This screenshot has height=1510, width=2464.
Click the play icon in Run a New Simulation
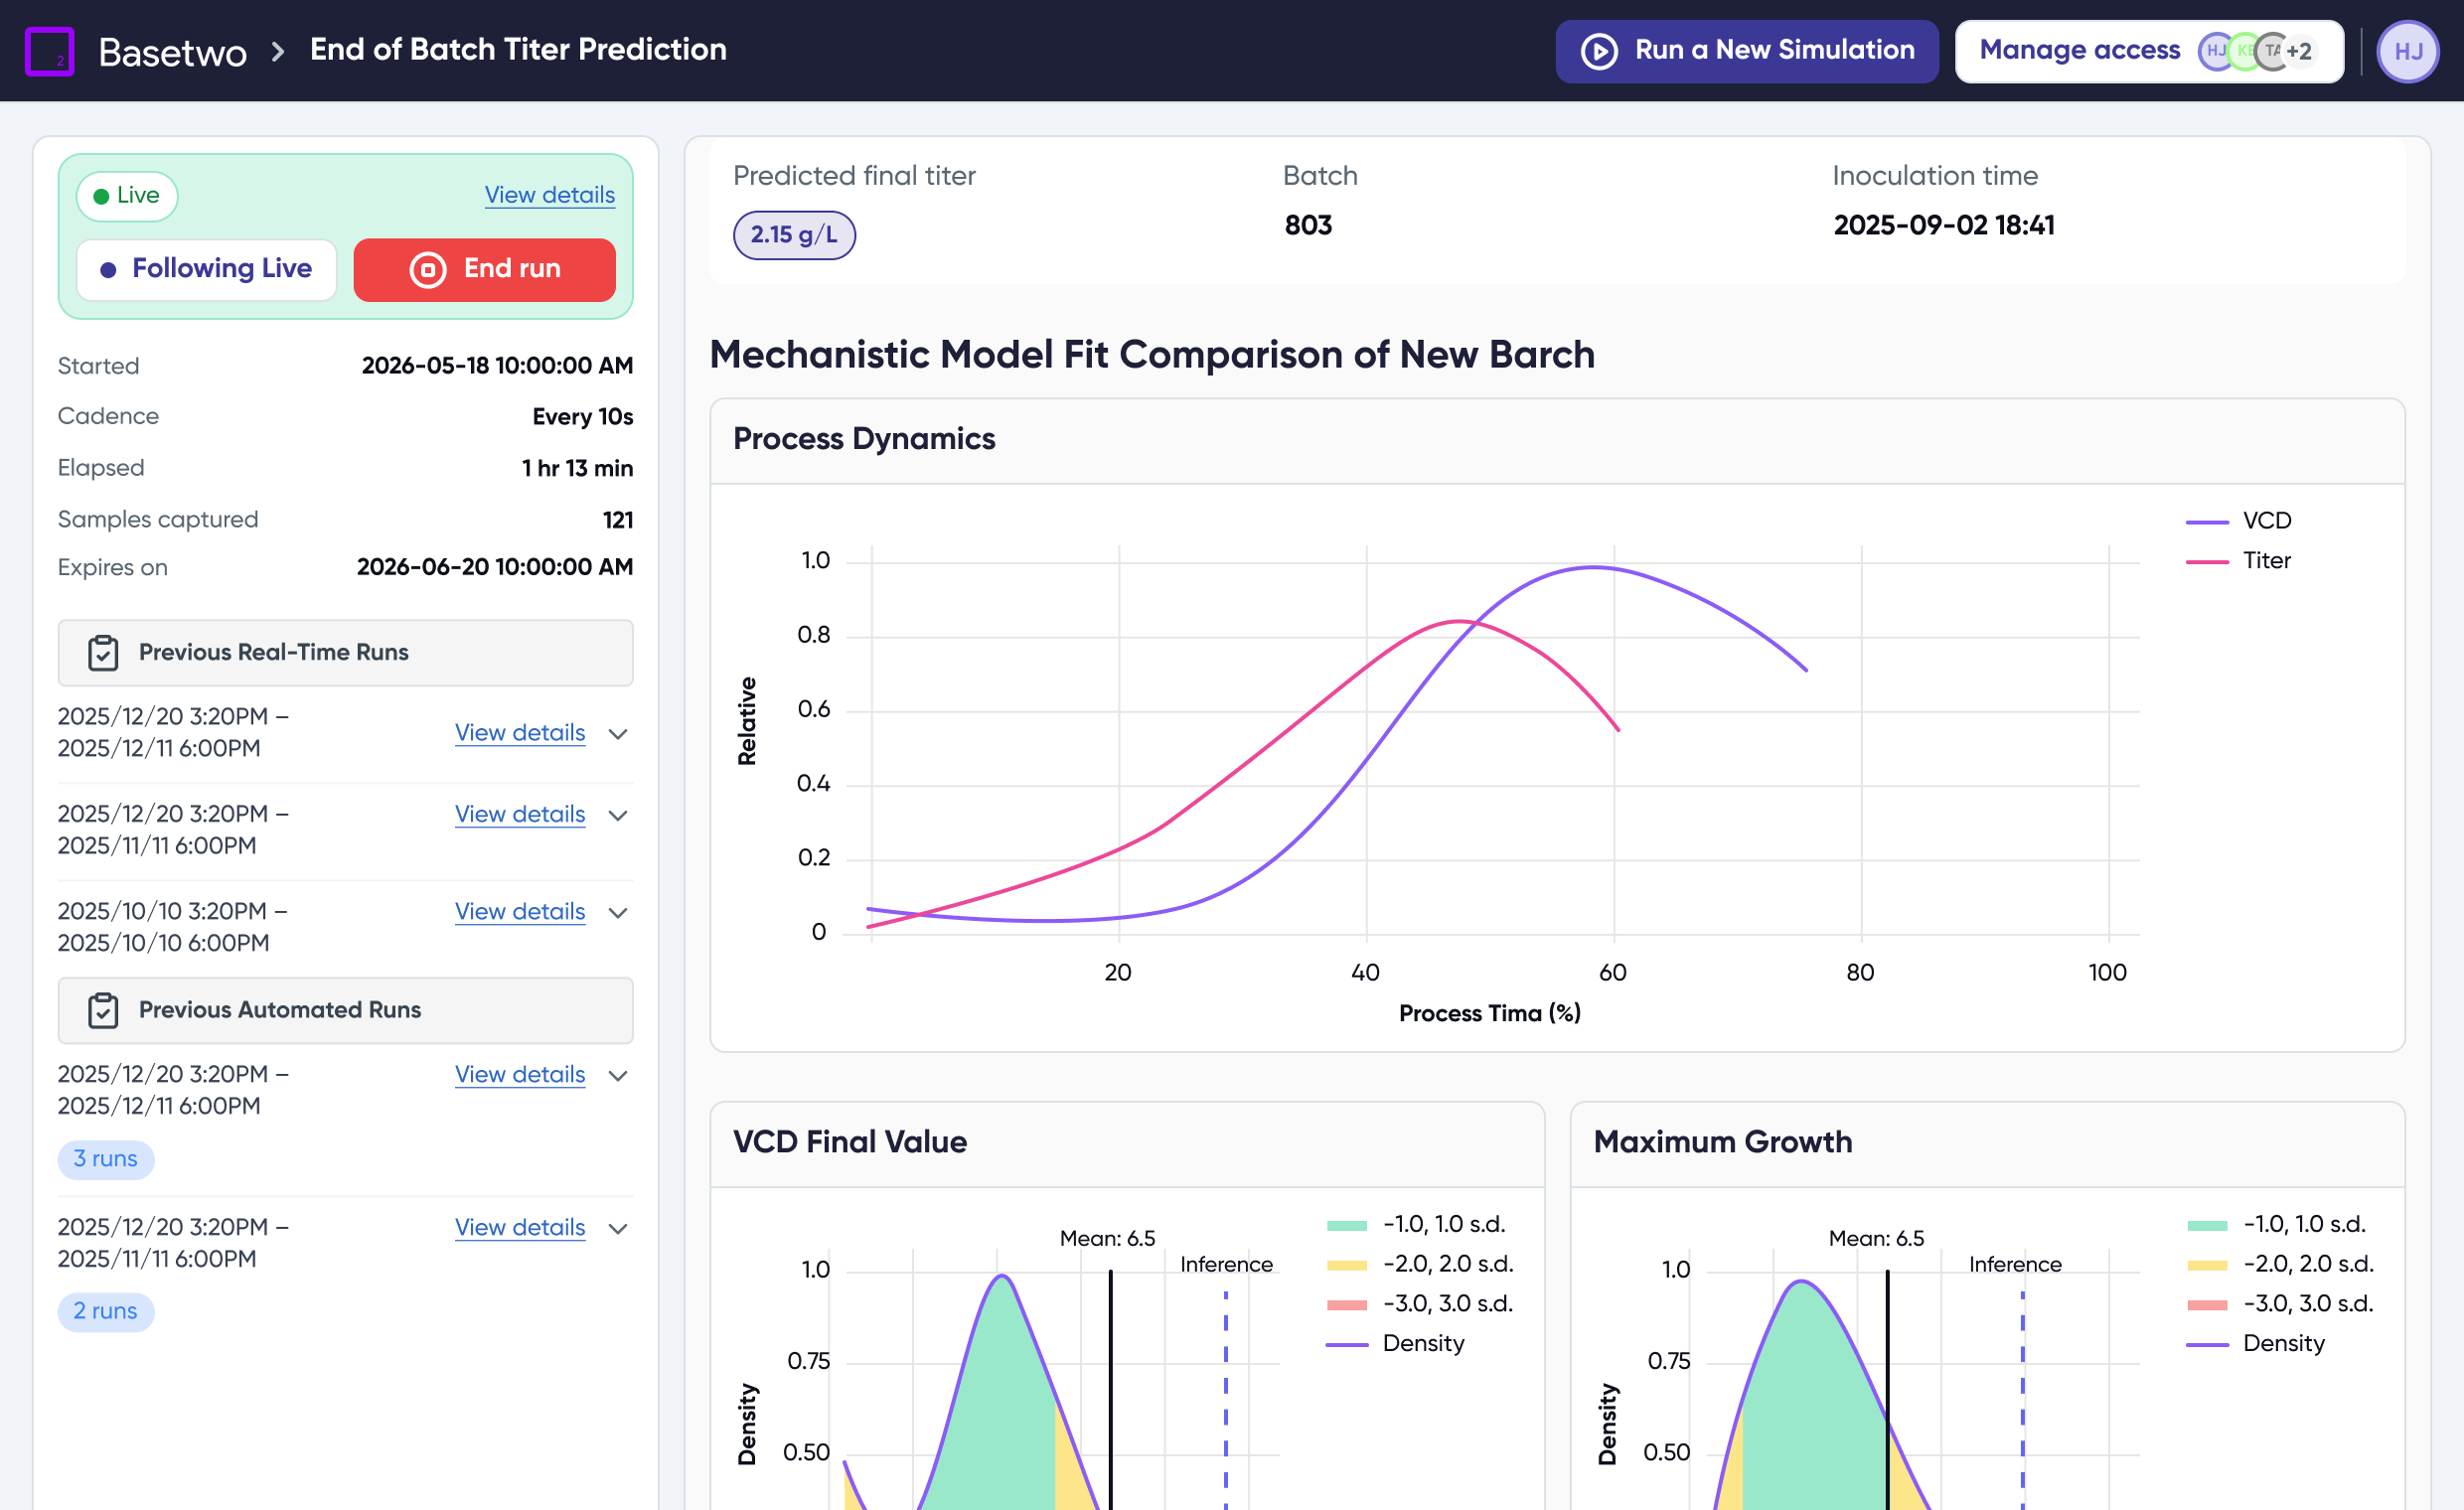click(1599, 51)
